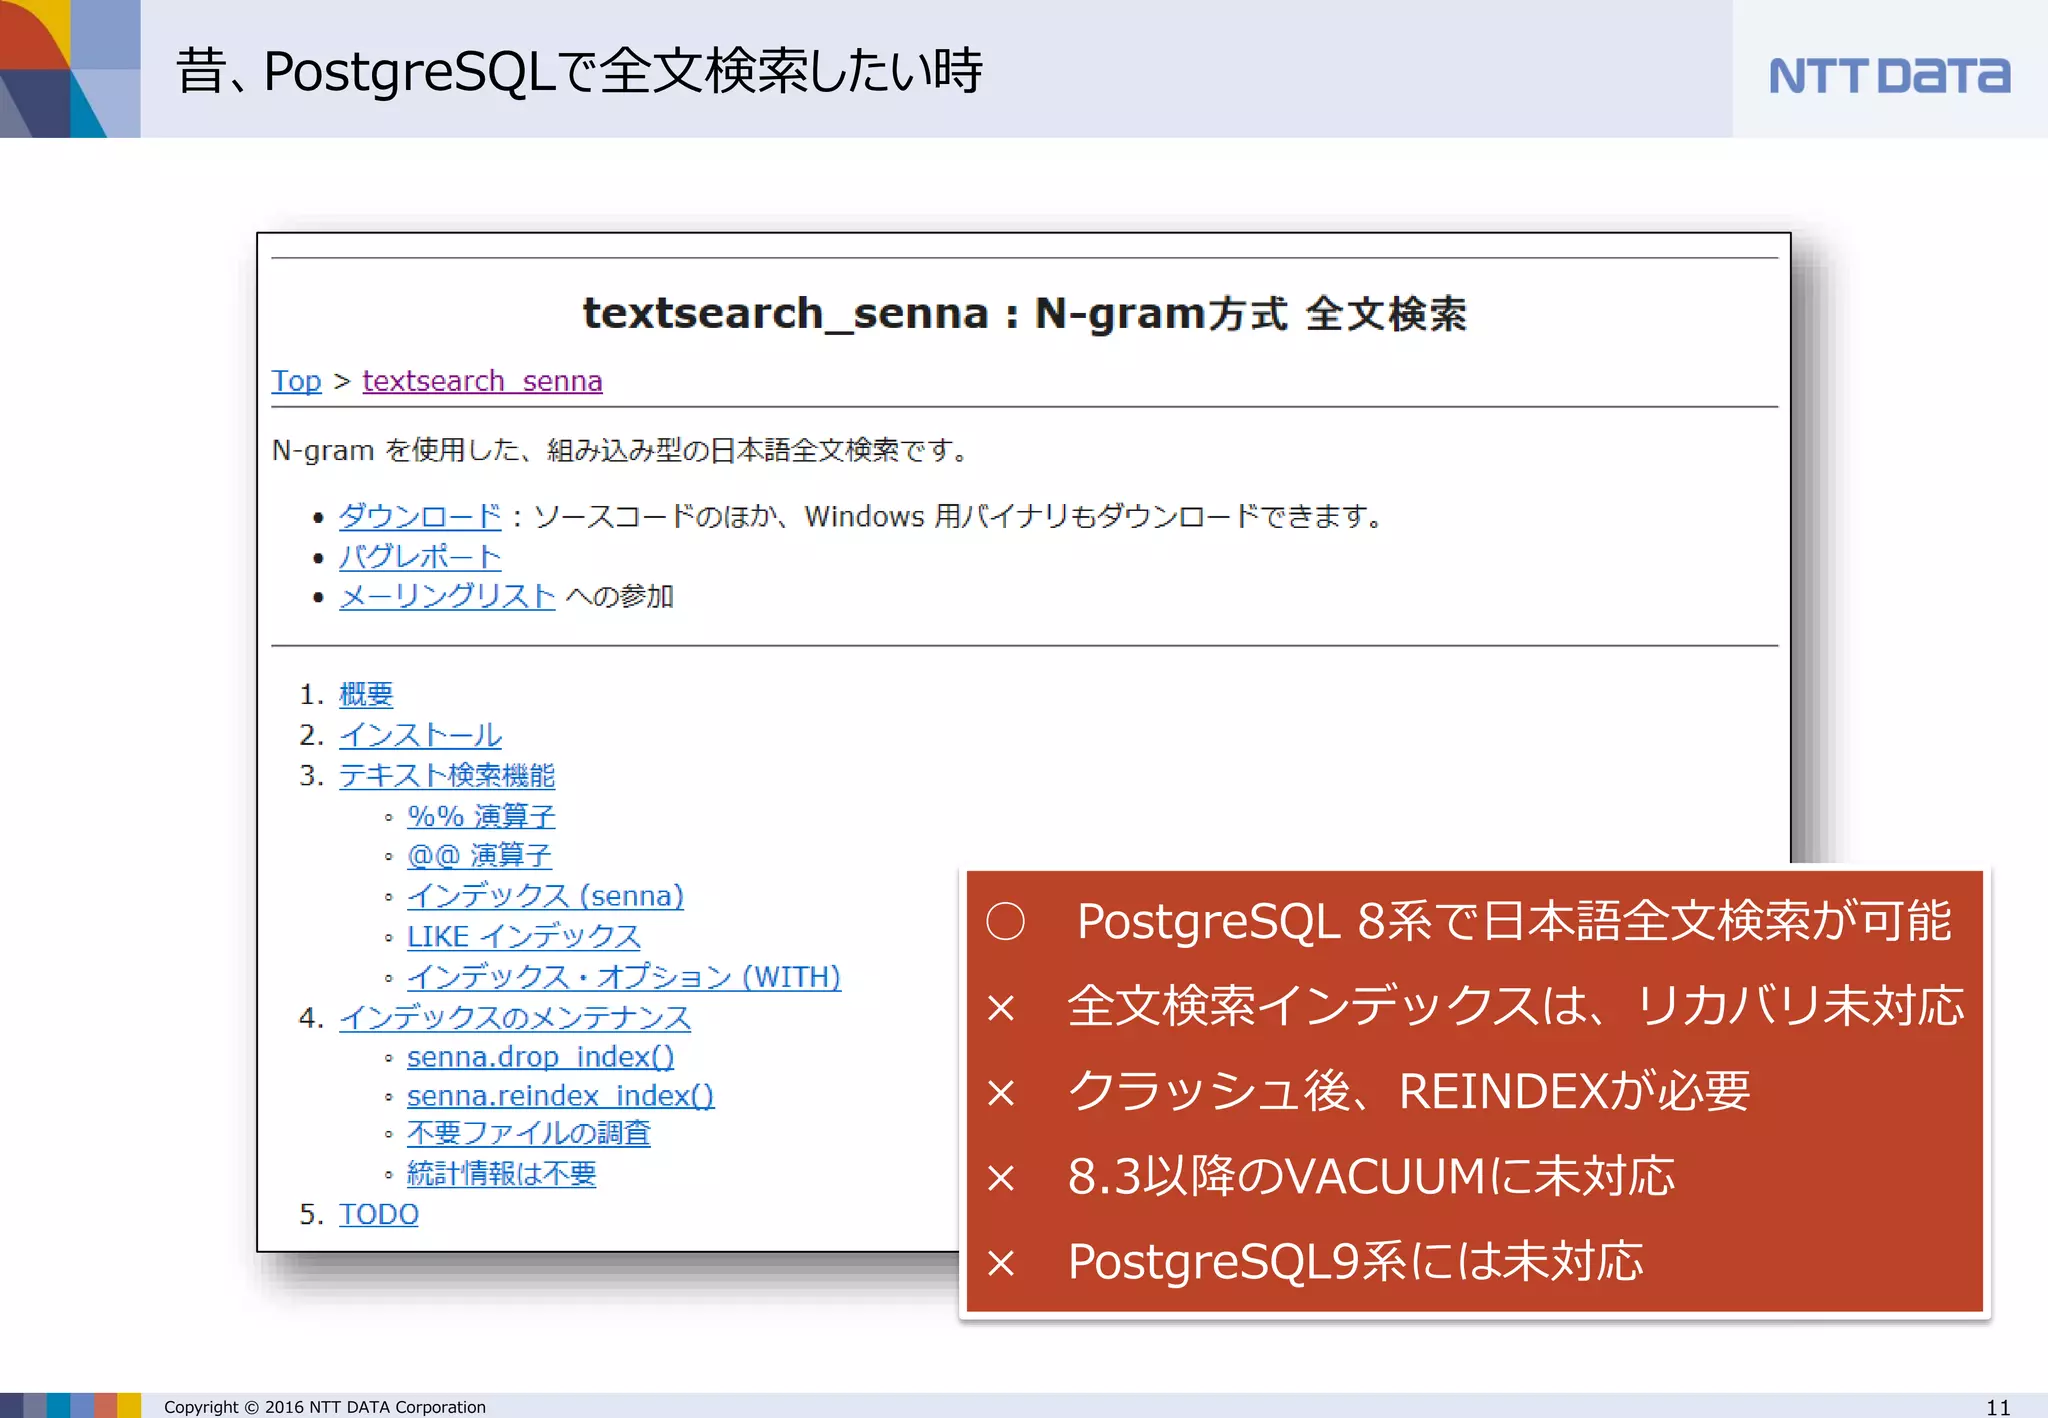Open the バグレポート link
This screenshot has width=2048, height=1418.
(420, 557)
